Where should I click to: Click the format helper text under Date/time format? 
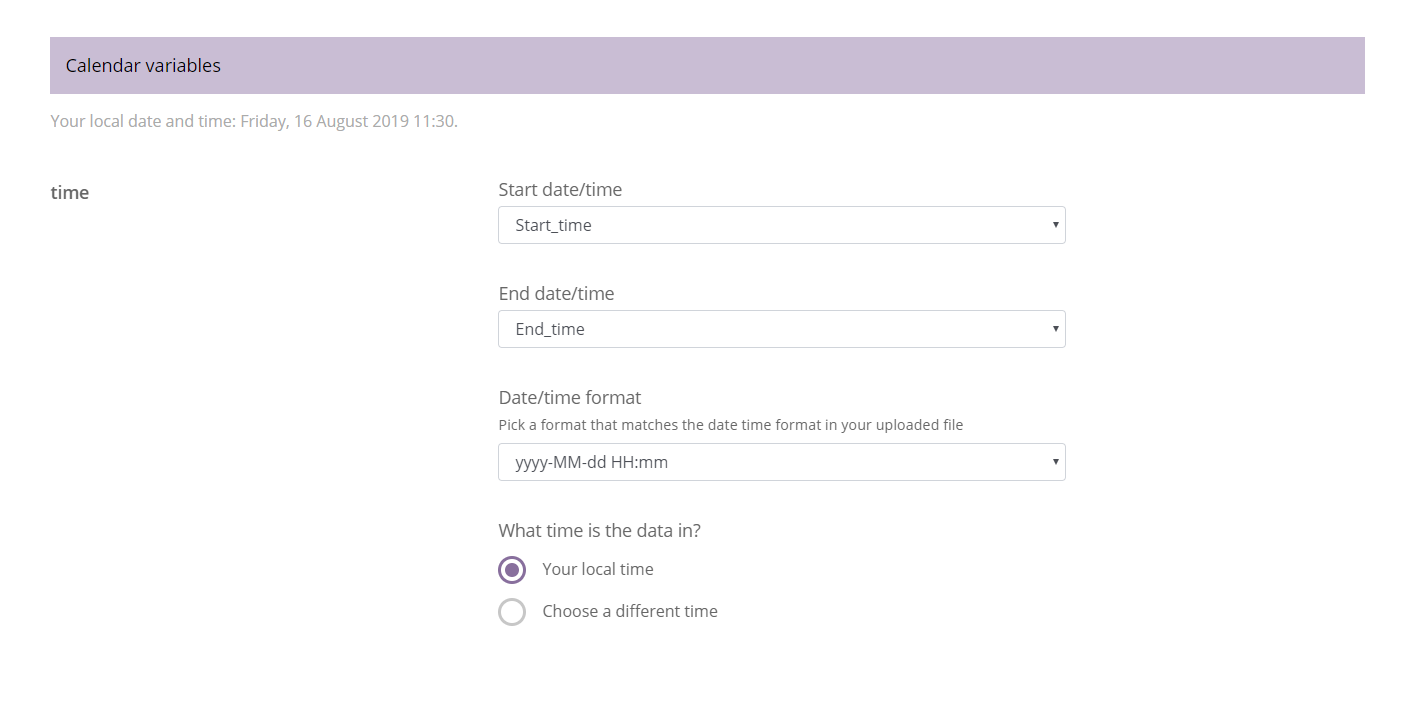(x=731, y=424)
